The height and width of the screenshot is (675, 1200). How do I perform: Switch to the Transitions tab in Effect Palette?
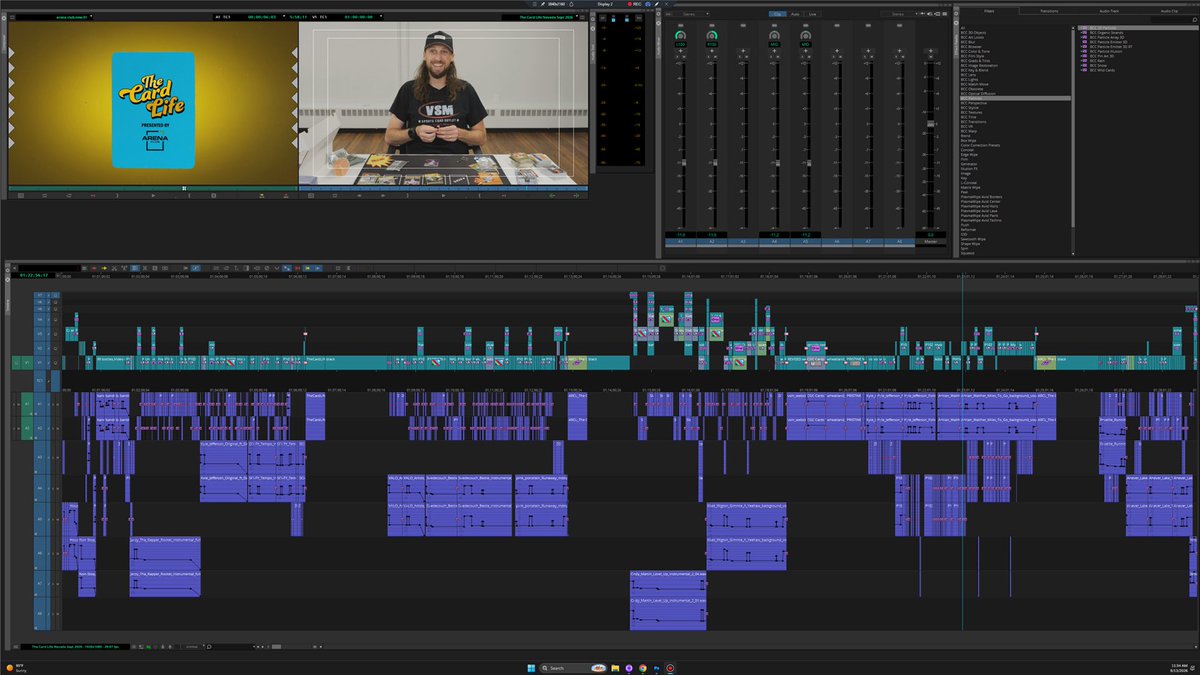click(x=1049, y=10)
